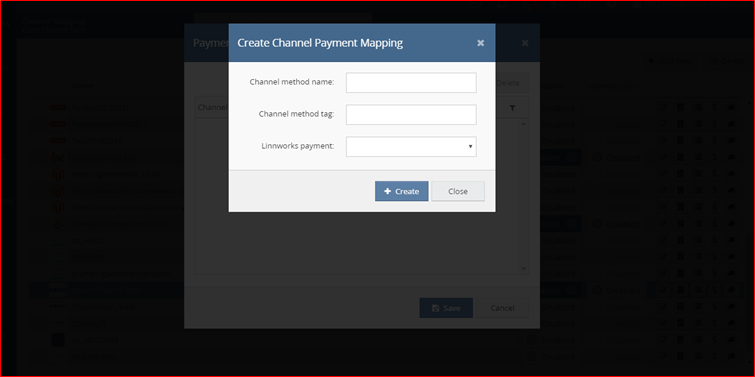Click Save in the Payment dialog
Viewport: 755px width, 377px height.
[446, 308]
